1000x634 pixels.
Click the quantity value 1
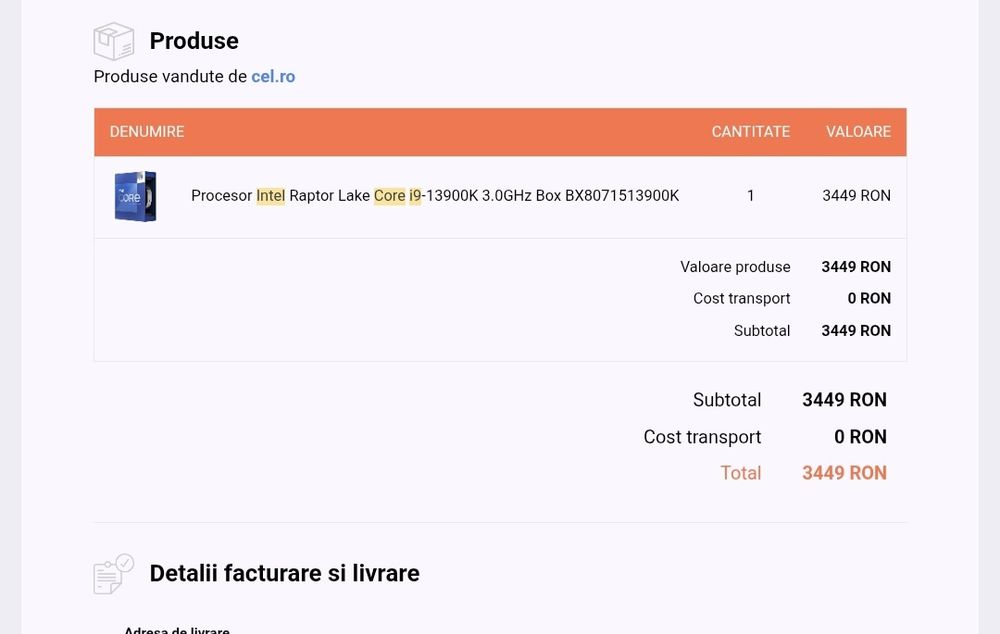(x=751, y=196)
